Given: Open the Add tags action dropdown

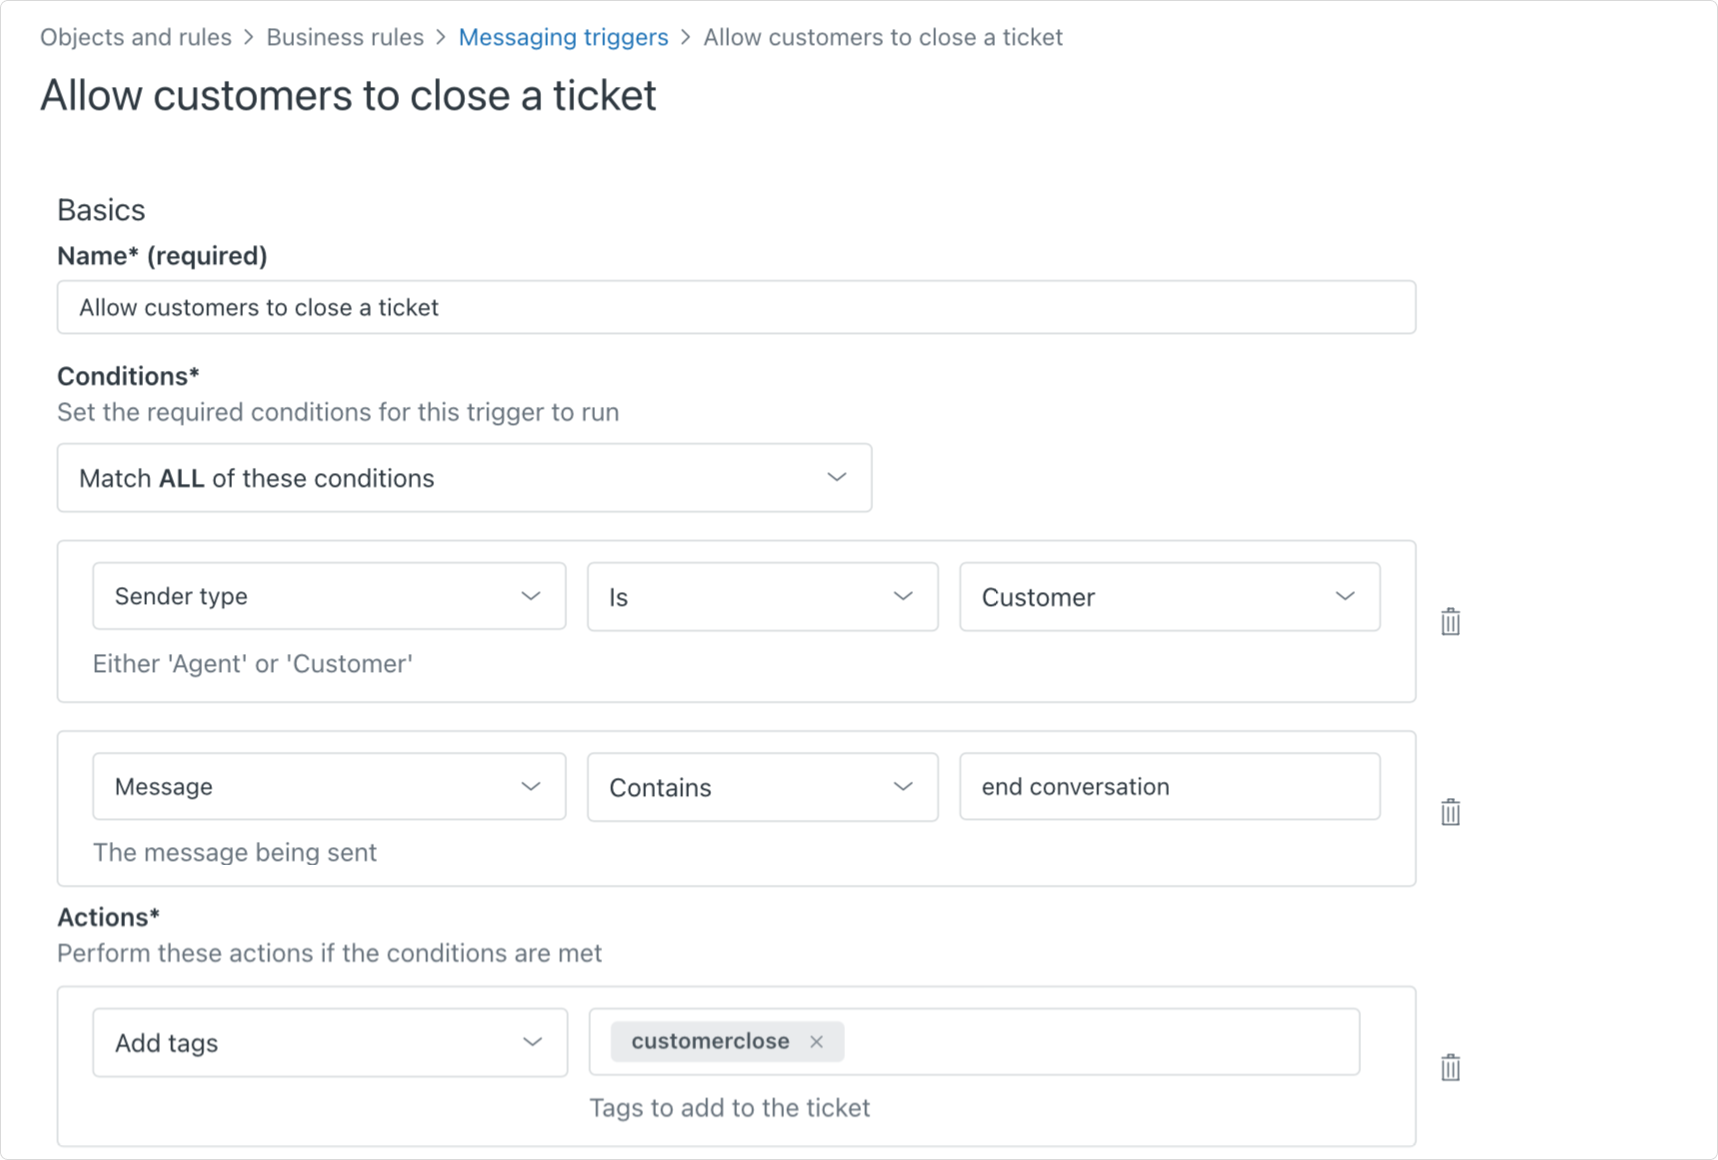Looking at the screenshot, I should [329, 1043].
